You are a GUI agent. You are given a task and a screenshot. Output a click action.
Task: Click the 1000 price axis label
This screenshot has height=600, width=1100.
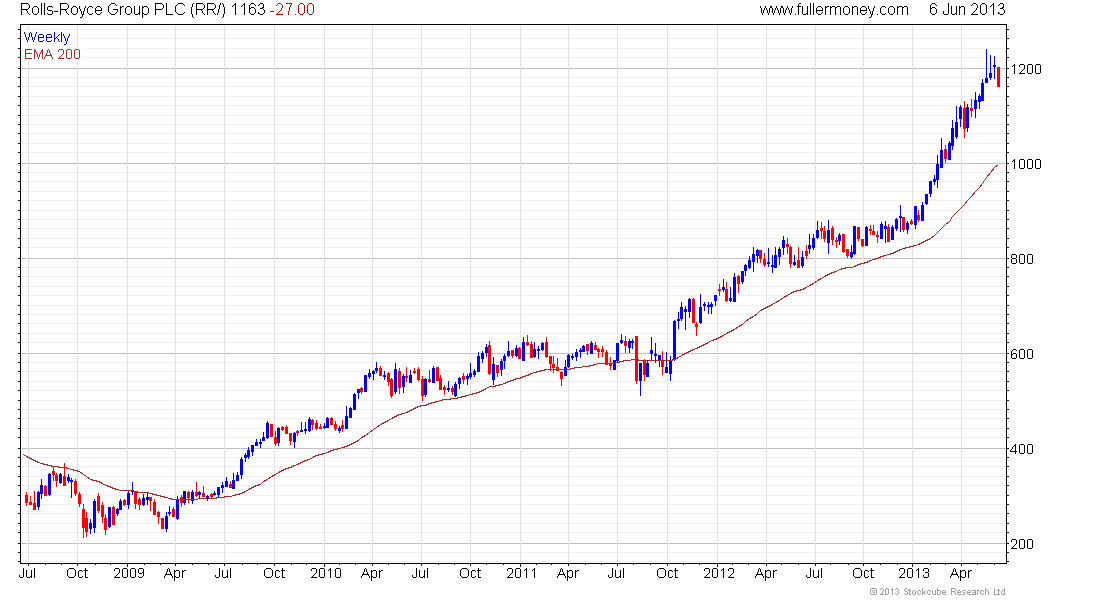pyautogui.click(x=1026, y=164)
